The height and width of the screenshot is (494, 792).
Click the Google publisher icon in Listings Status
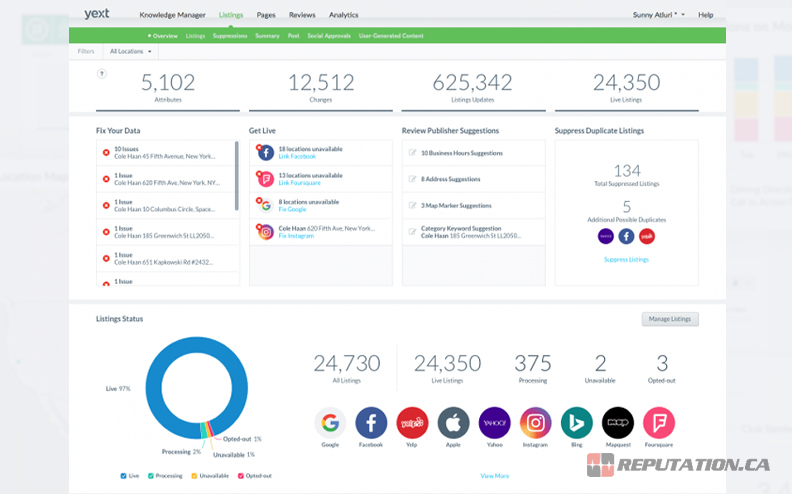click(330, 423)
